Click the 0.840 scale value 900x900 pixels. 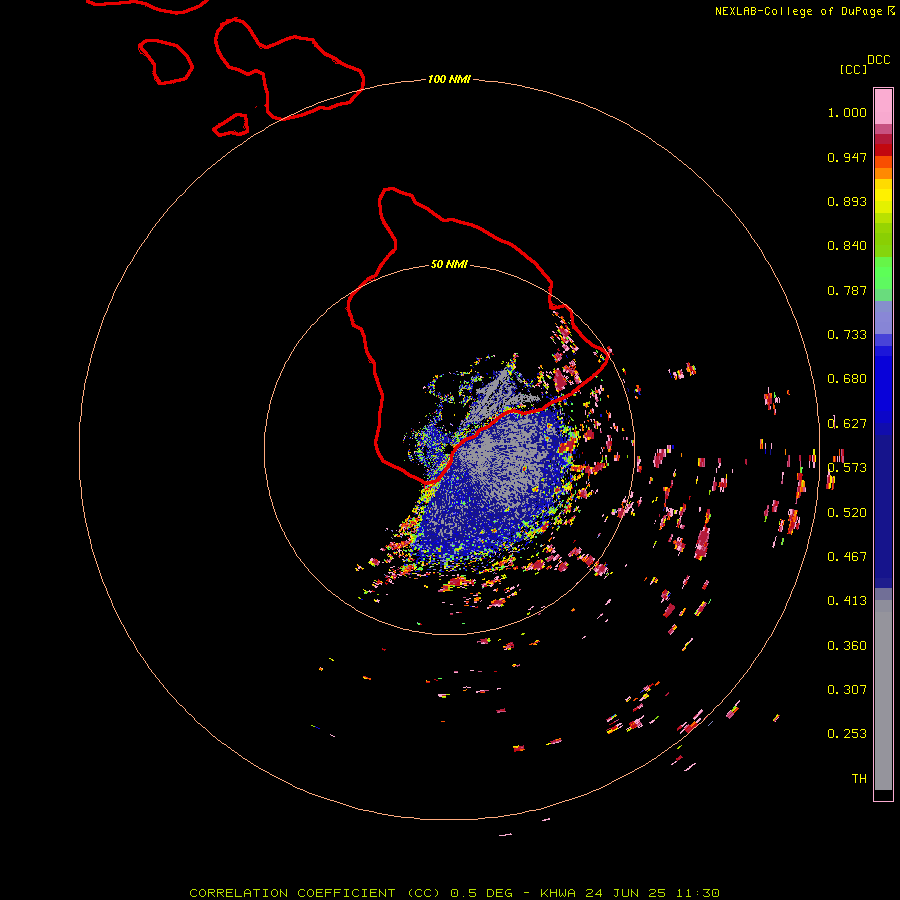[x=847, y=246]
